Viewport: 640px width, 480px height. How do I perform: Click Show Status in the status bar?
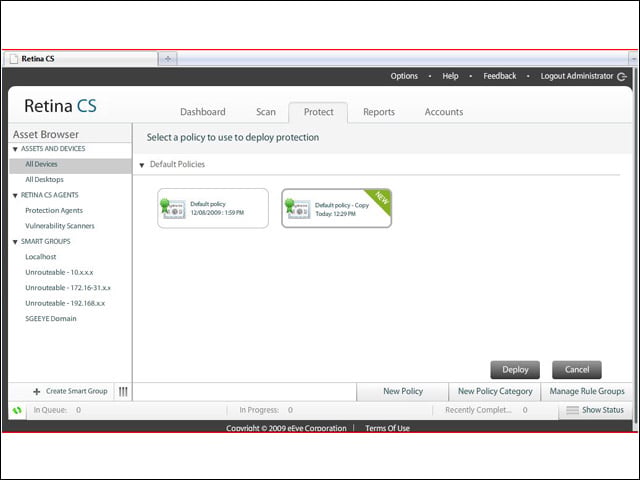coord(596,410)
